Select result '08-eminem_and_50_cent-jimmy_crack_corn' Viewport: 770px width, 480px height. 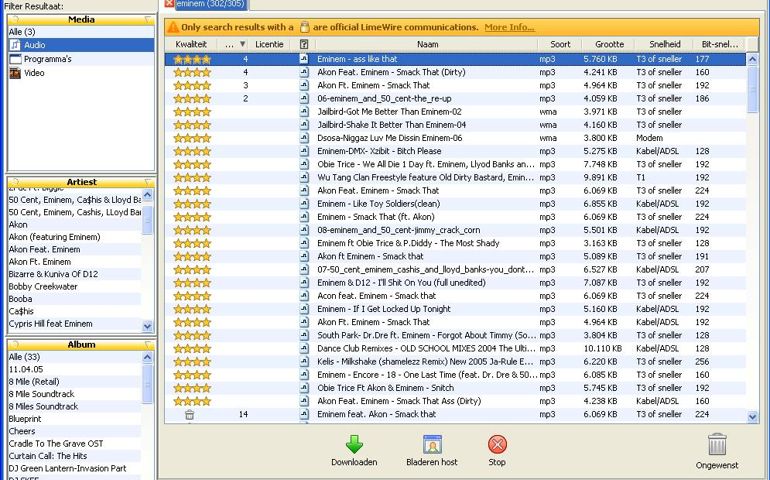[455, 230]
